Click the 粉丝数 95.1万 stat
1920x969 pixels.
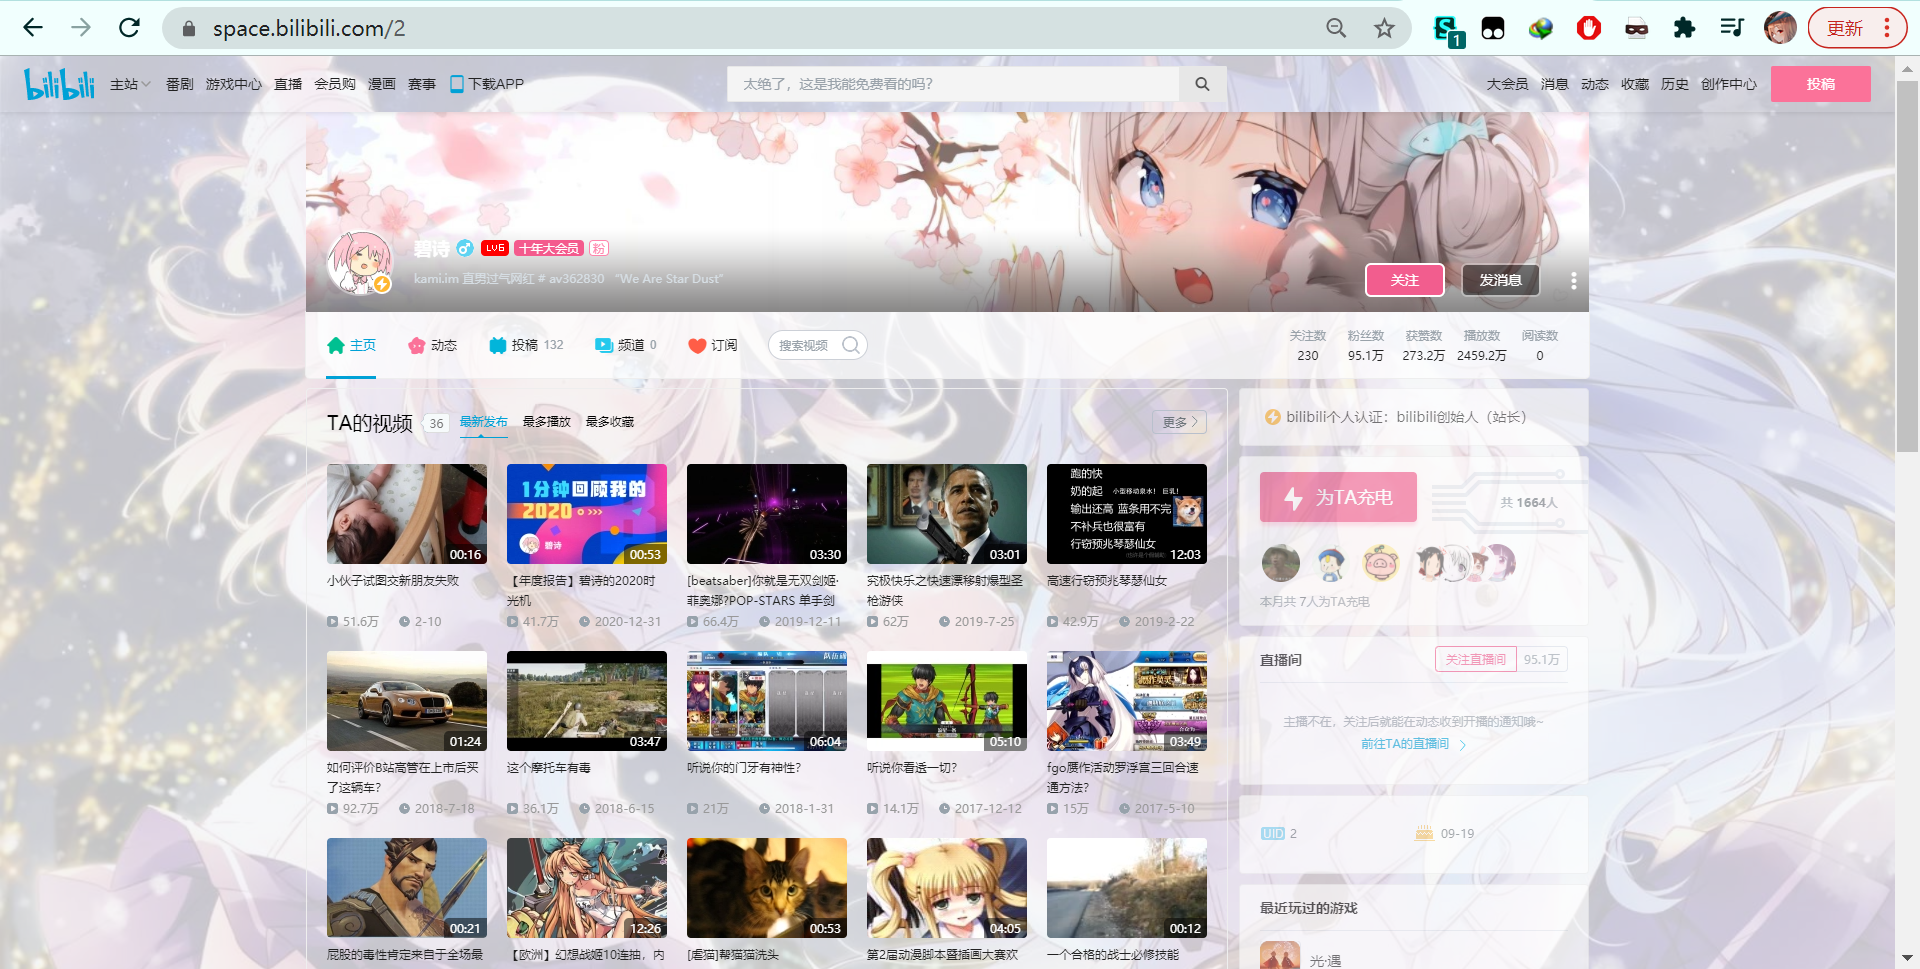pos(1366,346)
